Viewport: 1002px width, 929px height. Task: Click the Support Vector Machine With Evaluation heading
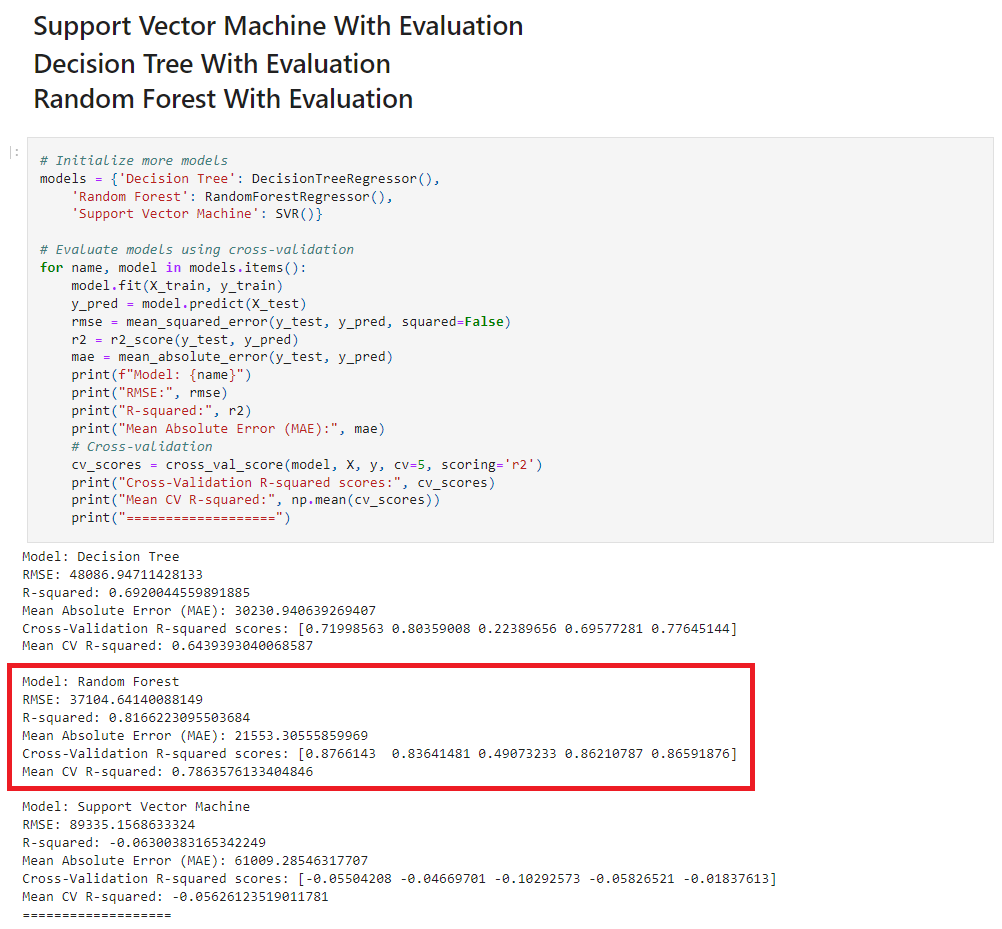coord(278,27)
